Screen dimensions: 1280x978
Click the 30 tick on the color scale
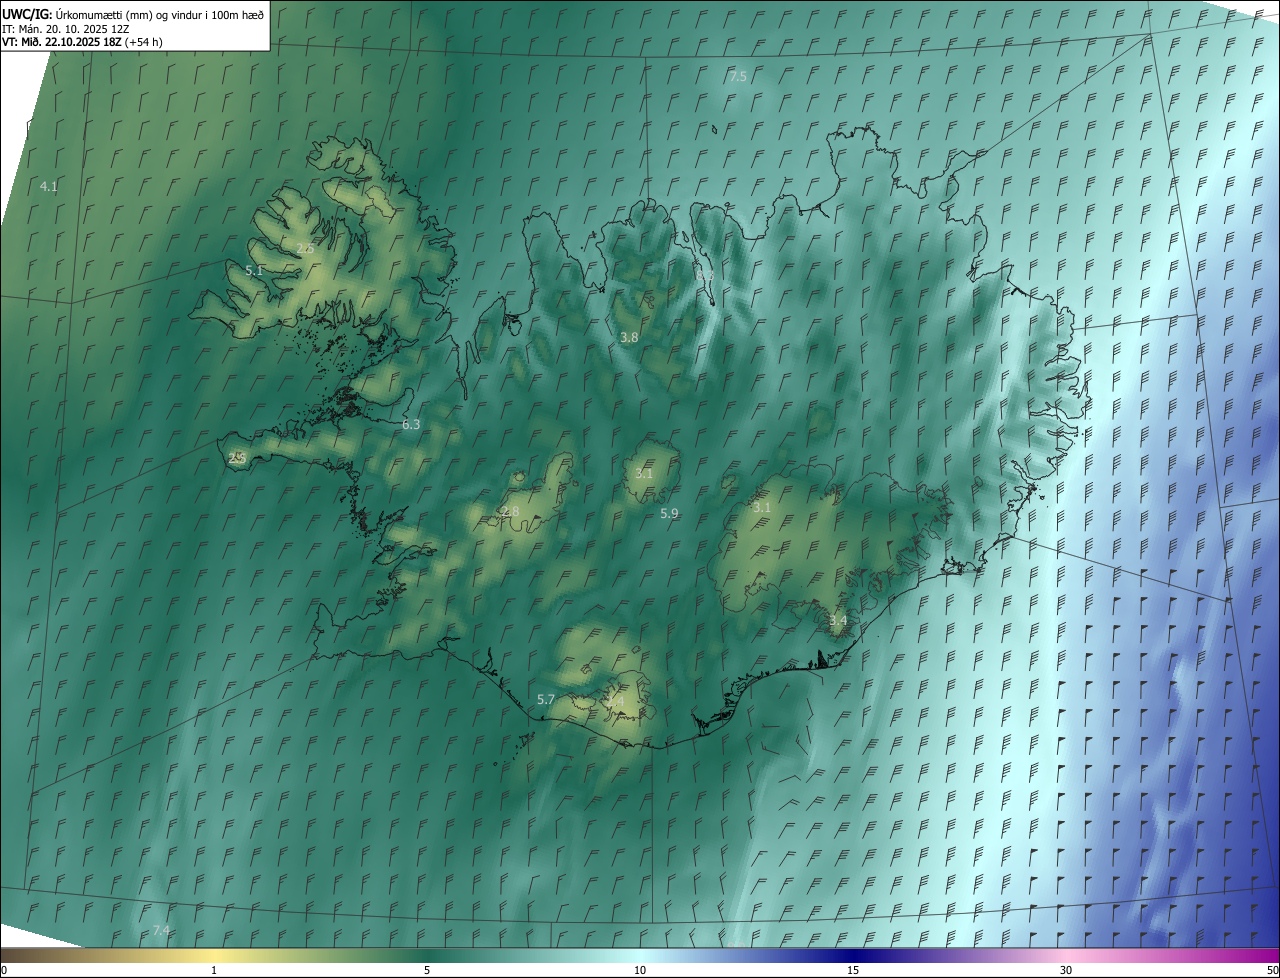(1066, 971)
